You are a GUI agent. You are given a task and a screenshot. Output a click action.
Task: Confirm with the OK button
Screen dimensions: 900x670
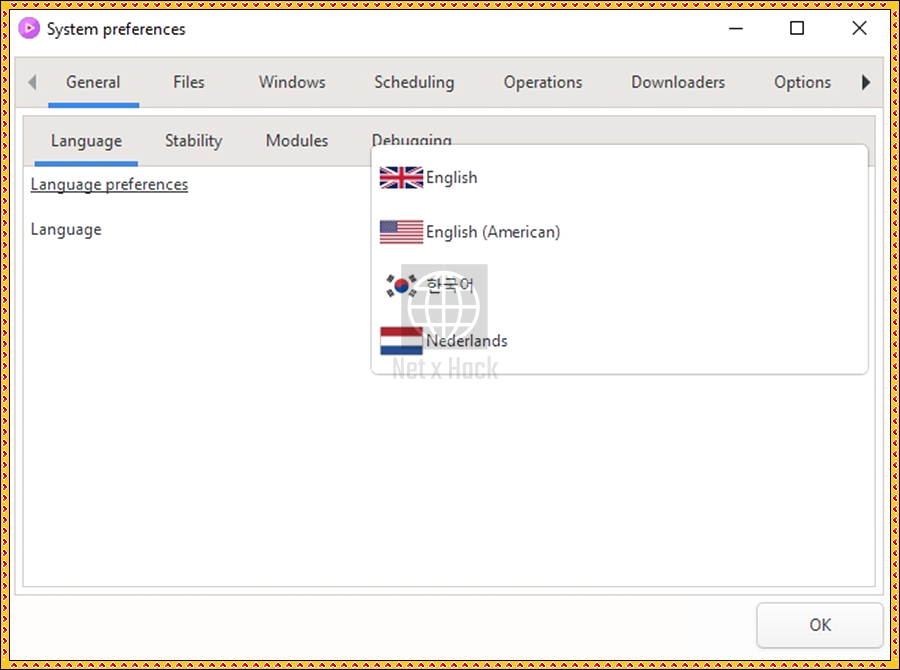819,625
